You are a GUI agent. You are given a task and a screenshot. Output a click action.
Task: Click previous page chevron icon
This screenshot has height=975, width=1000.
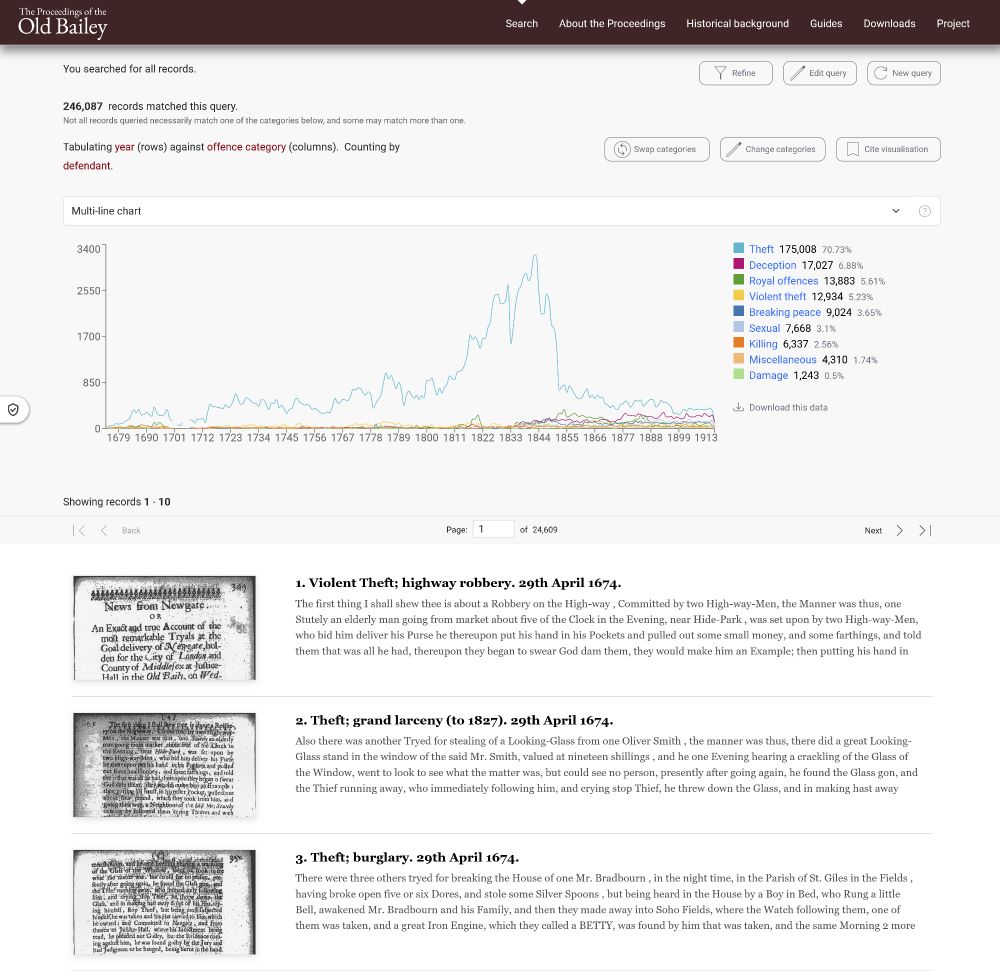pyautogui.click(x=104, y=531)
